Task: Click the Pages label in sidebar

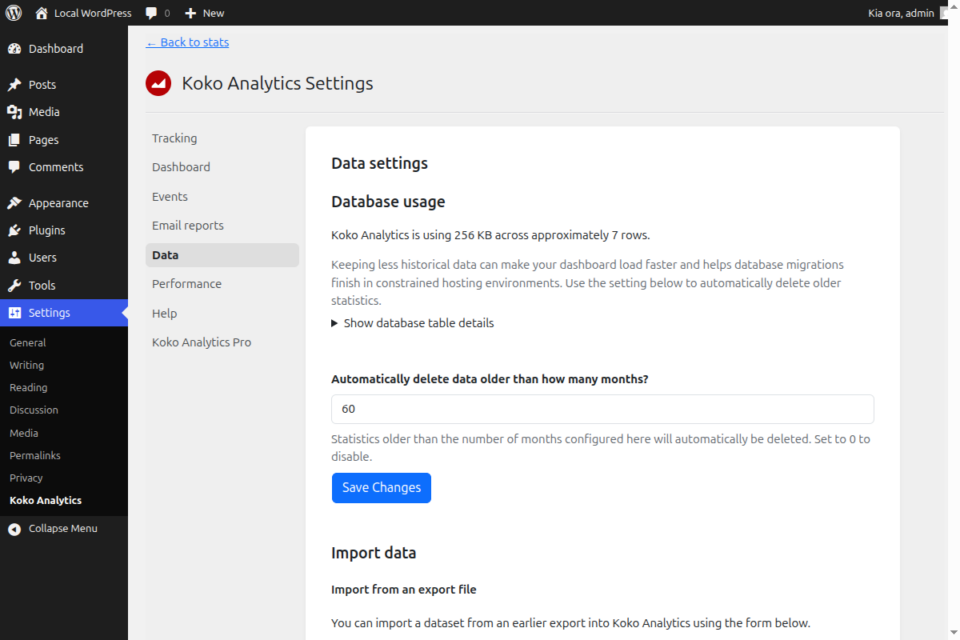Action: [x=43, y=140]
